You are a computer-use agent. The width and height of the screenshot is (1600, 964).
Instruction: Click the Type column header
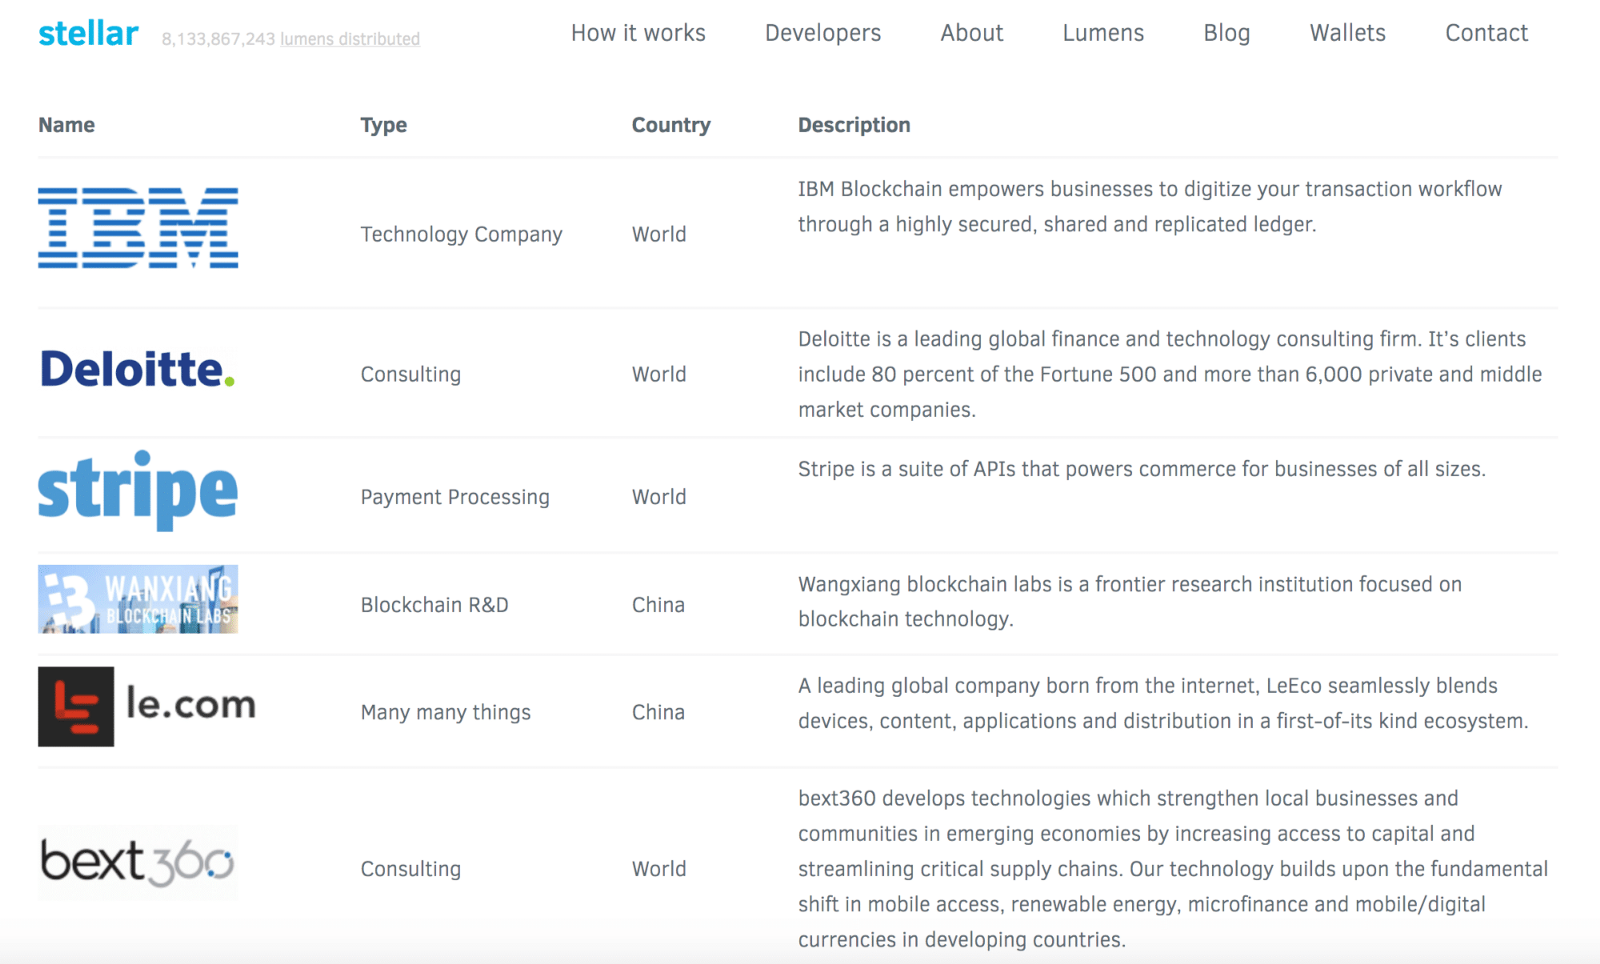click(384, 125)
